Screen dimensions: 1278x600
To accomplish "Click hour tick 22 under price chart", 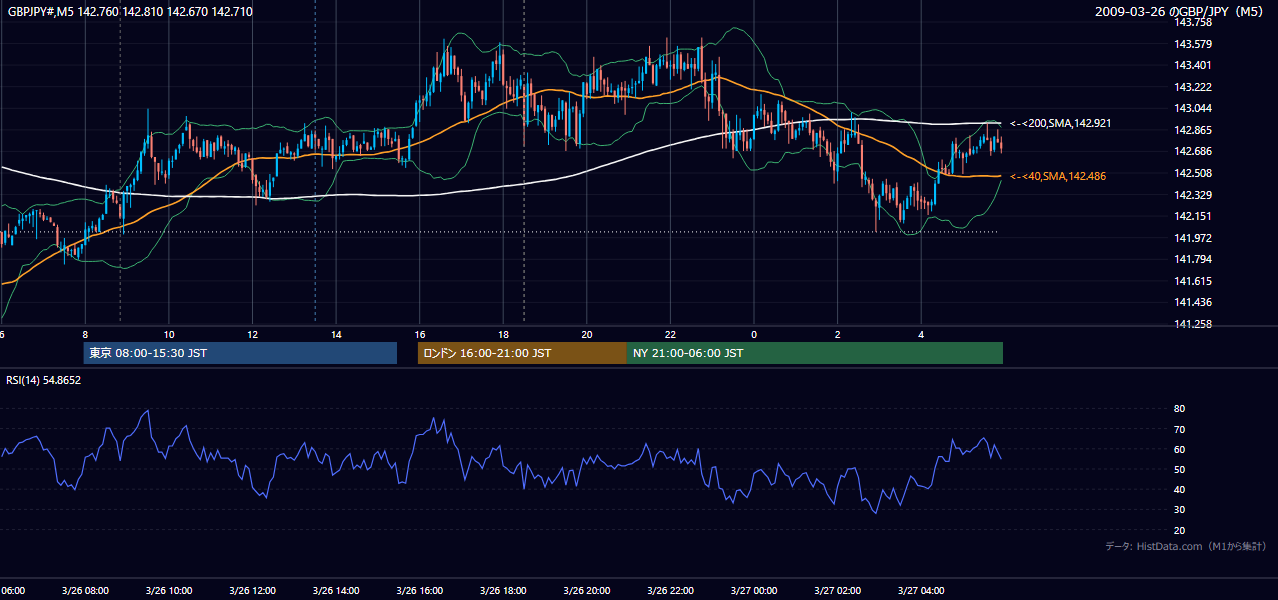I will pyautogui.click(x=671, y=334).
